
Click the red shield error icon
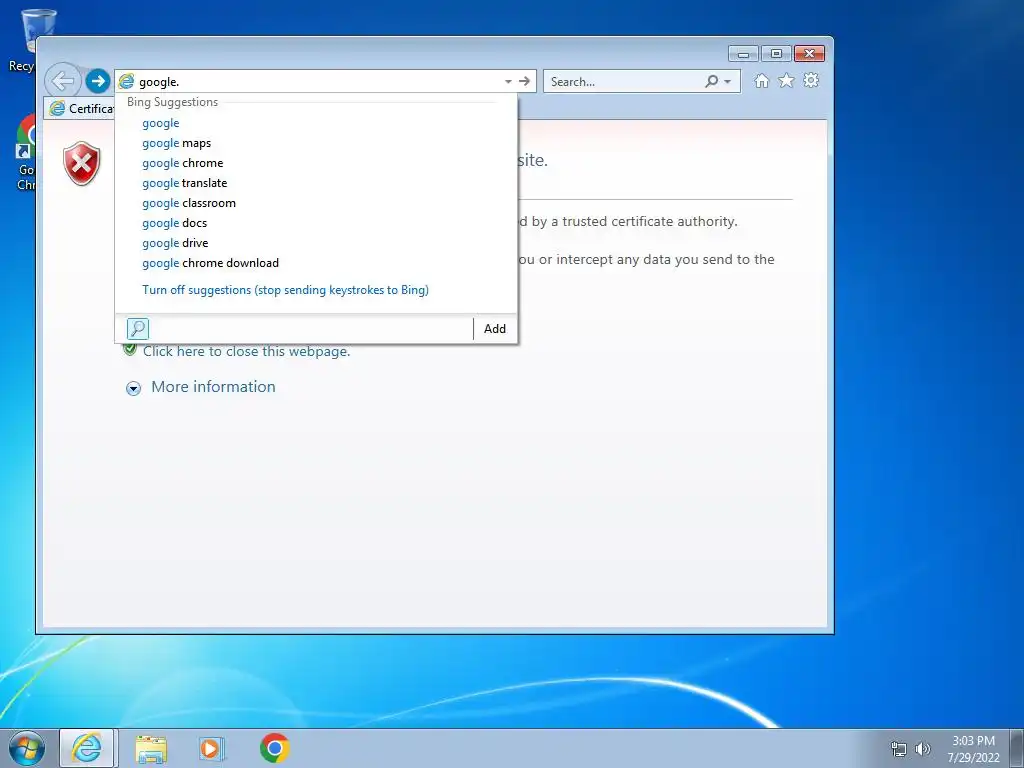[82, 163]
